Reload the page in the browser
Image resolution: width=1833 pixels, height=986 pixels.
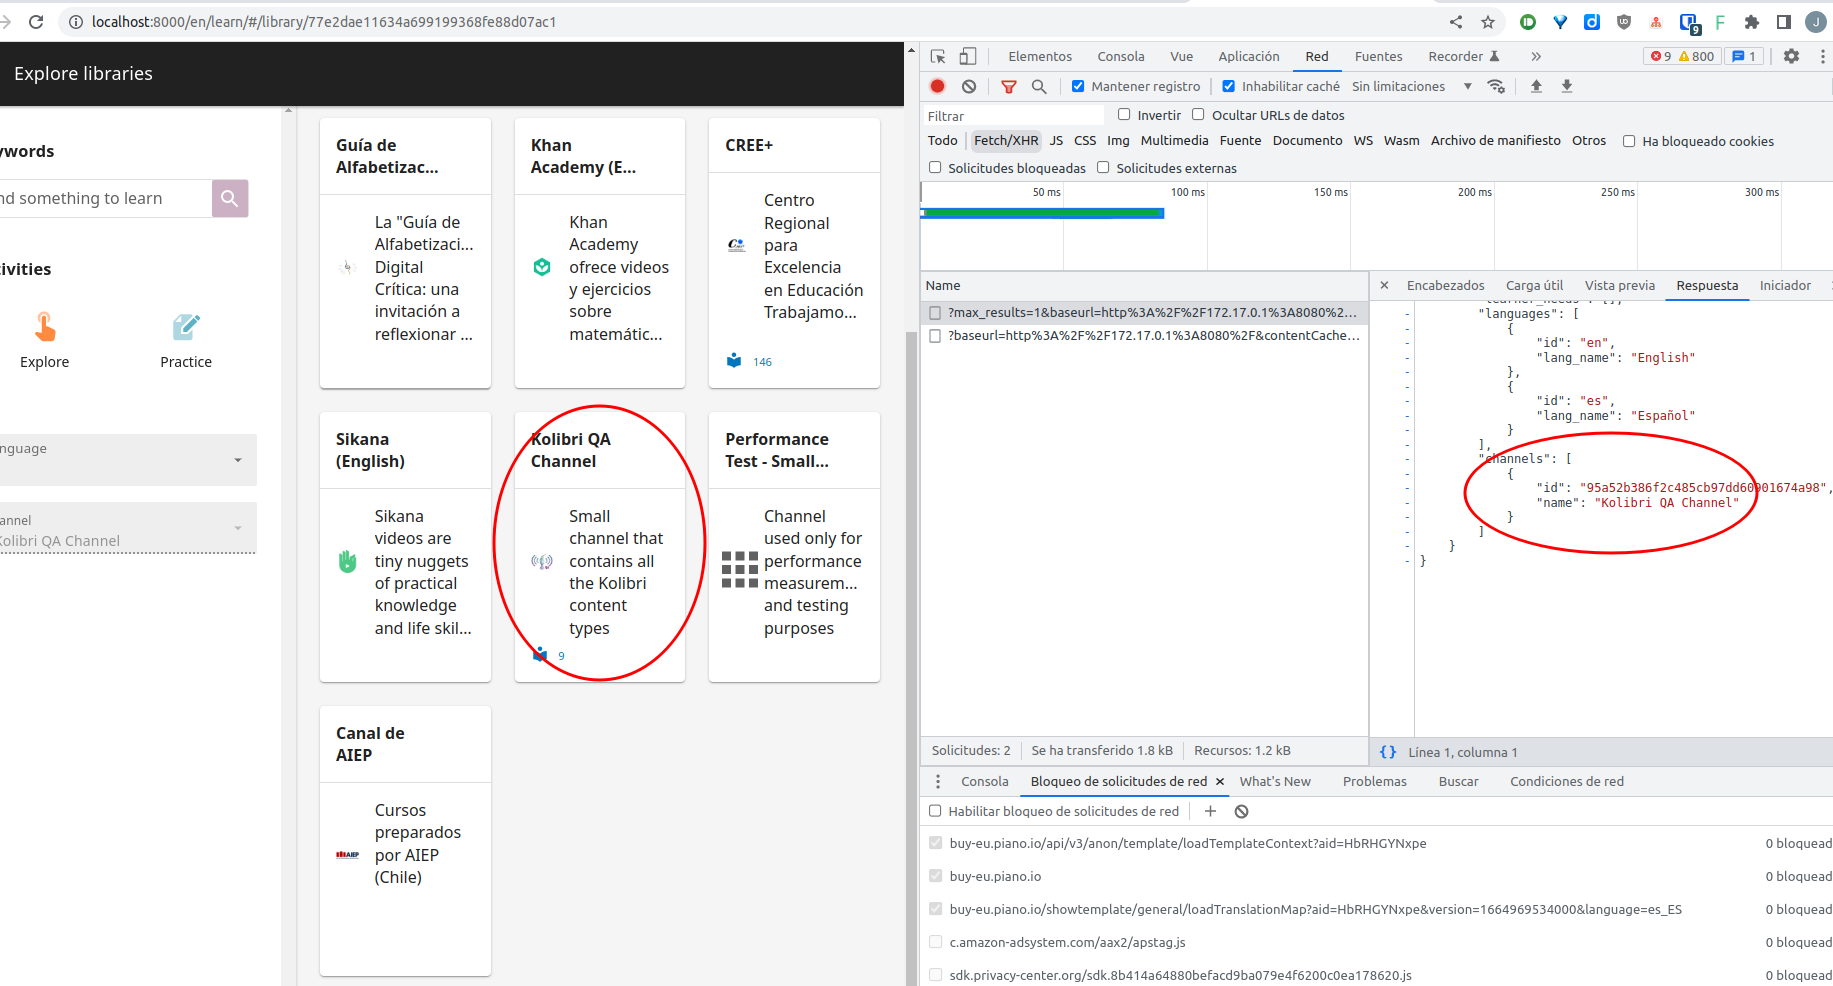[36, 21]
